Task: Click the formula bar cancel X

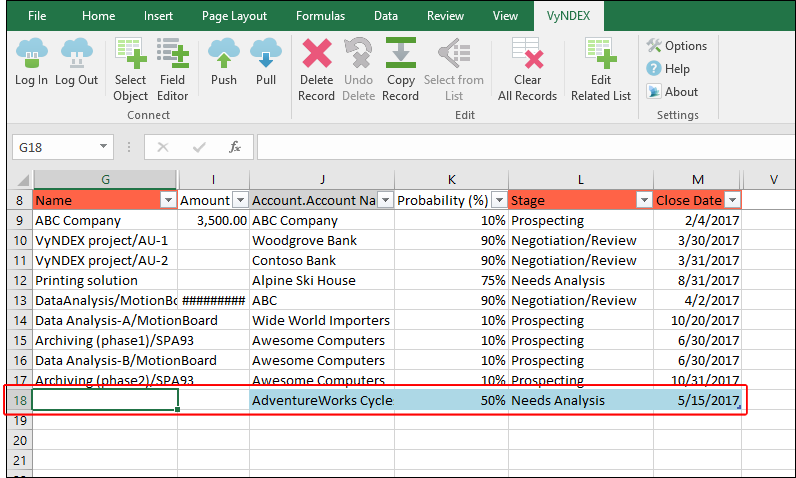Action: click(x=163, y=147)
